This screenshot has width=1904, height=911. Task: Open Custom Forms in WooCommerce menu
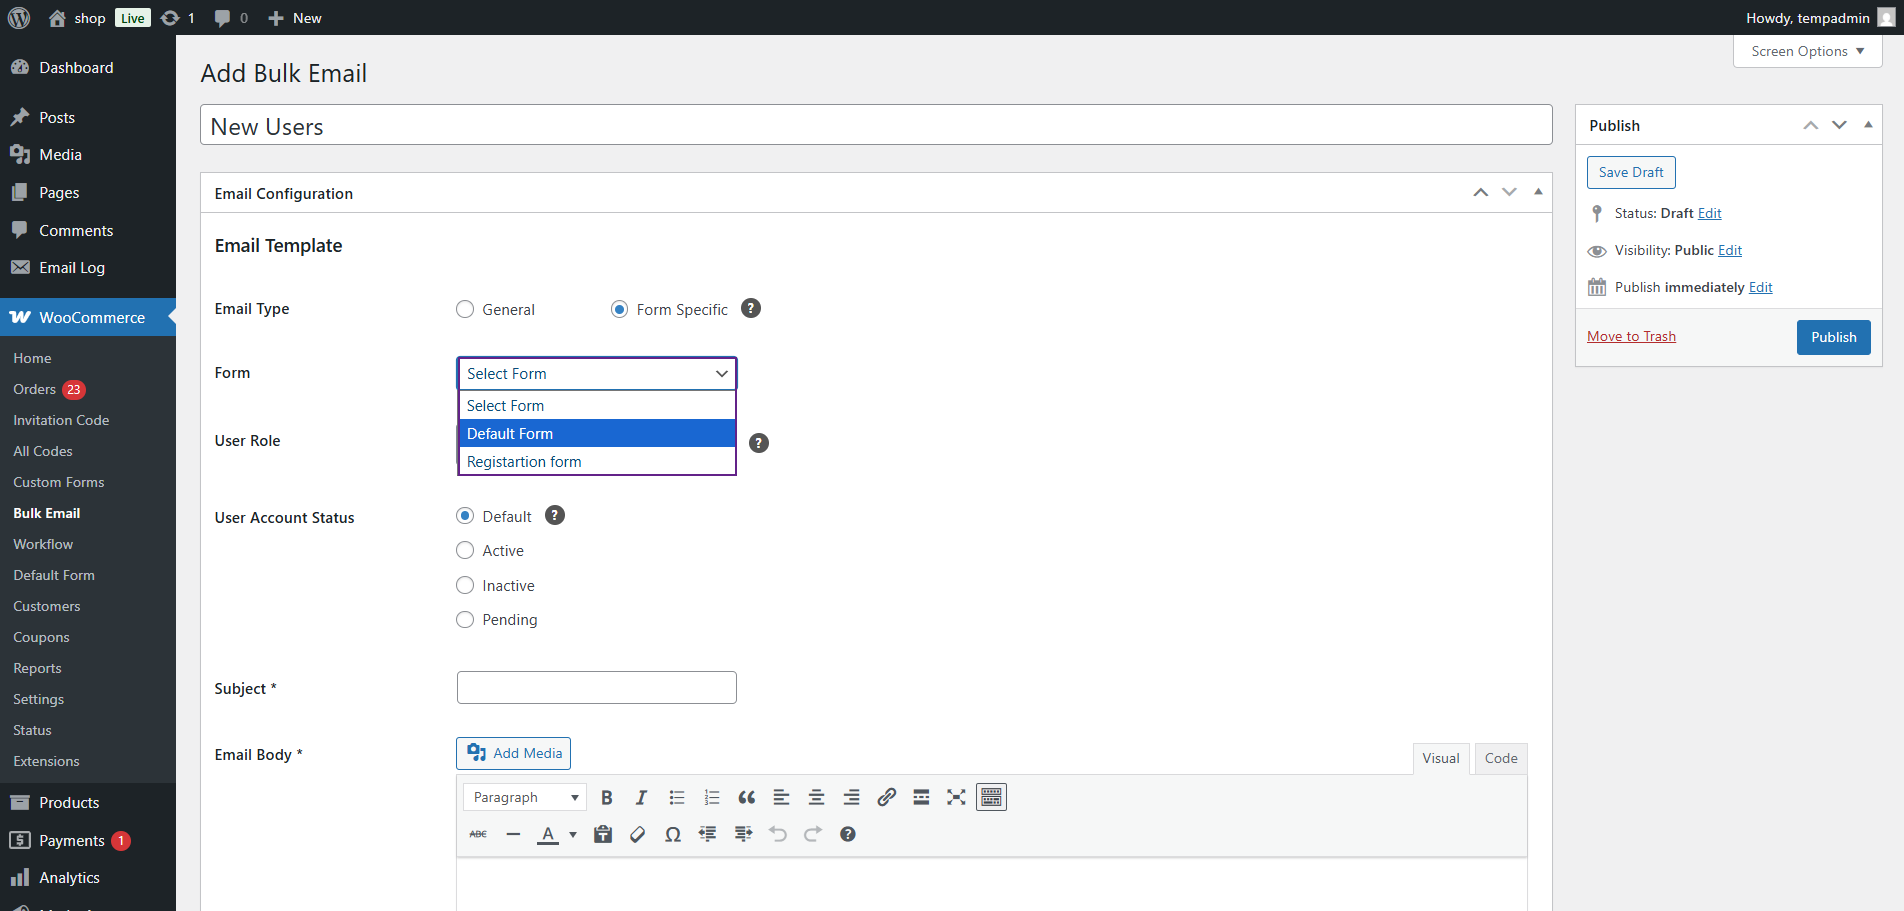[59, 482]
